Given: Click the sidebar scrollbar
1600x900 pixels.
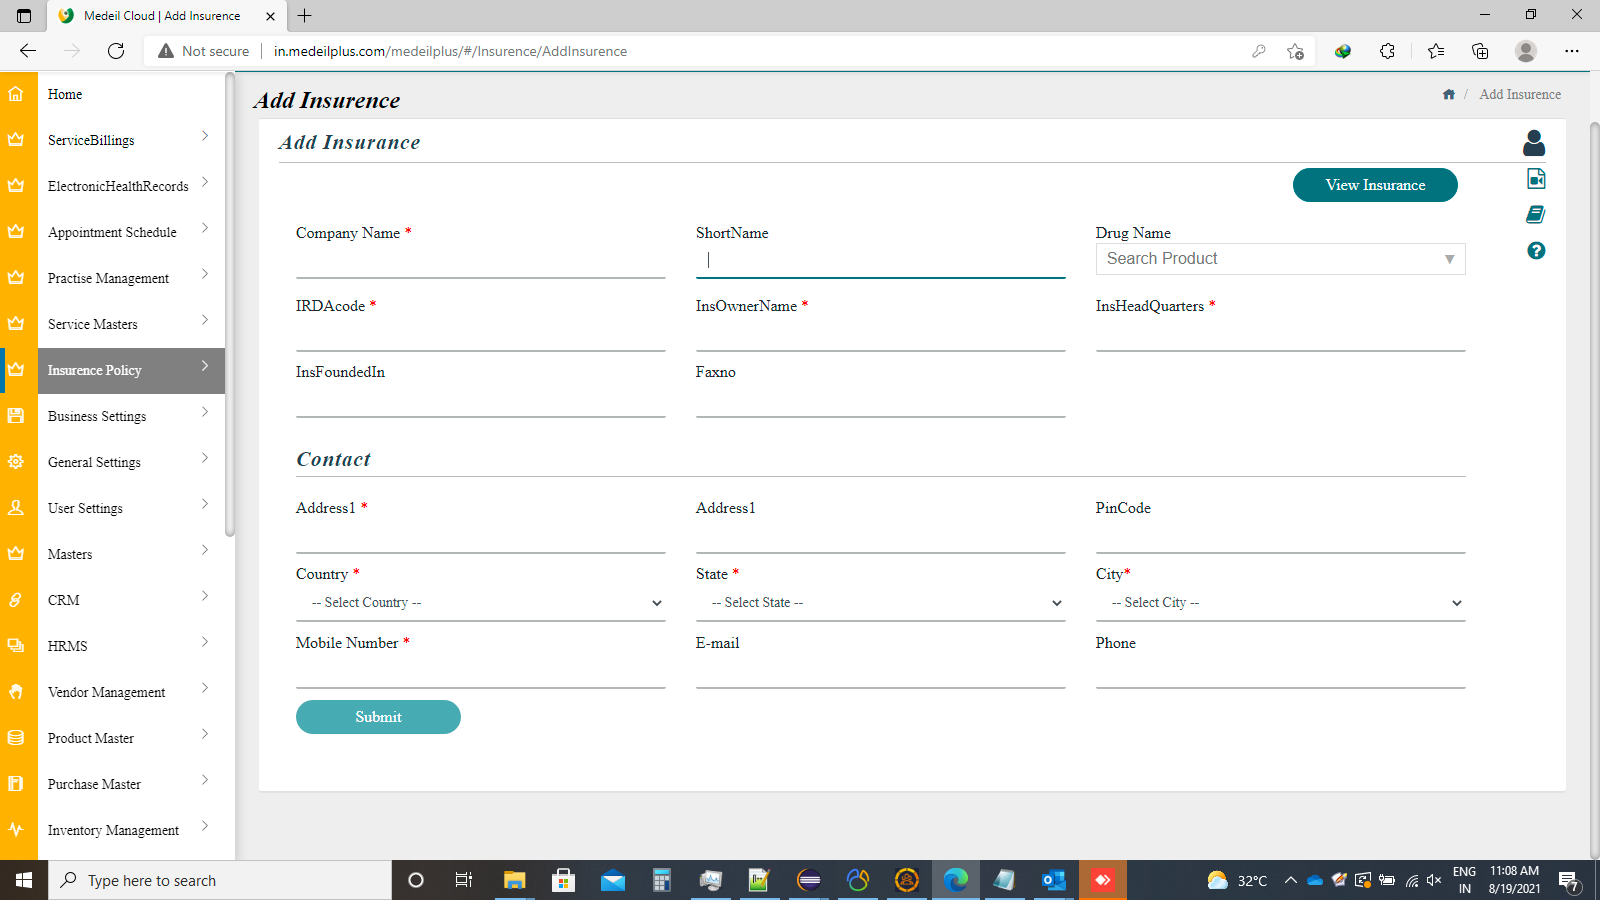Looking at the screenshot, I should (x=231, y=300).
